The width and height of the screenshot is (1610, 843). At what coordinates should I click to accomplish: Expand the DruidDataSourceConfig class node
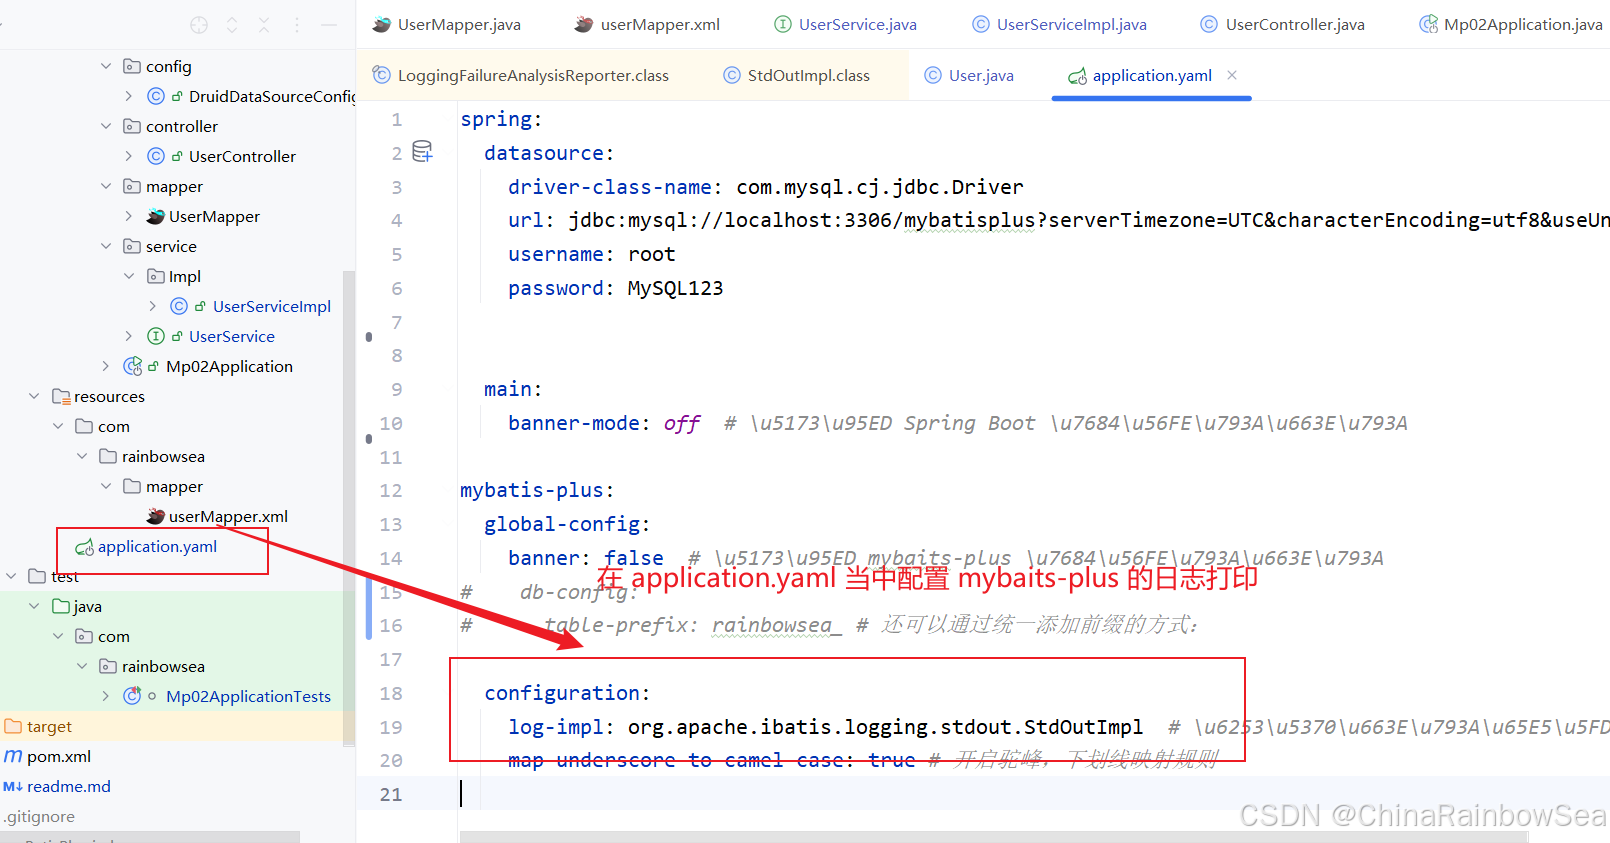click(129, 96)
